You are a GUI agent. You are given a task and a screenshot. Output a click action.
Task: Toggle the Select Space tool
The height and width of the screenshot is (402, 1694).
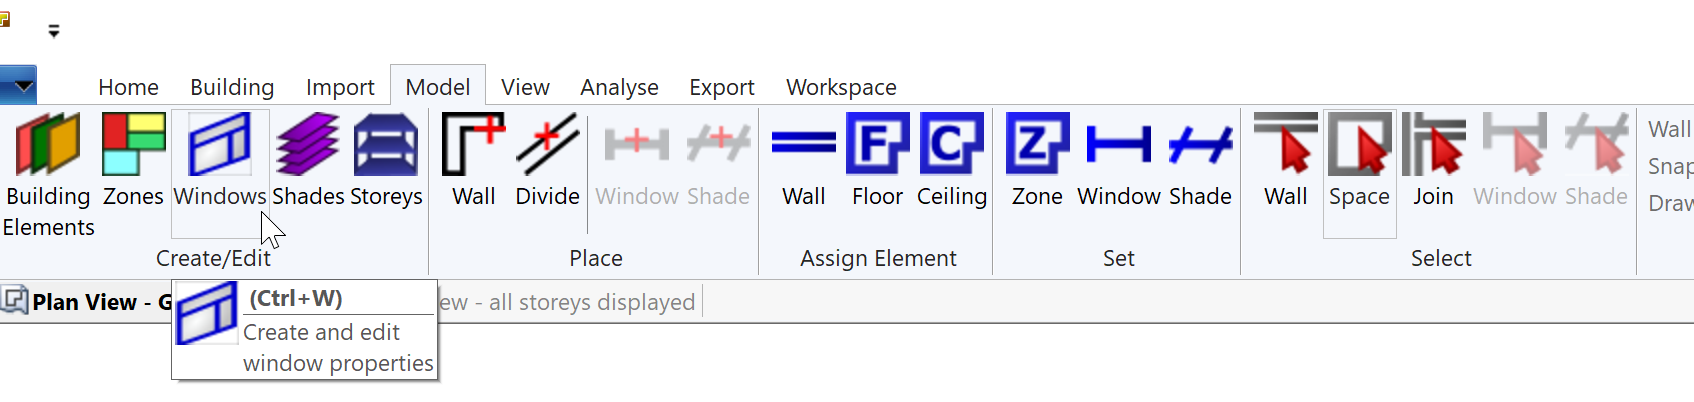1360,173
